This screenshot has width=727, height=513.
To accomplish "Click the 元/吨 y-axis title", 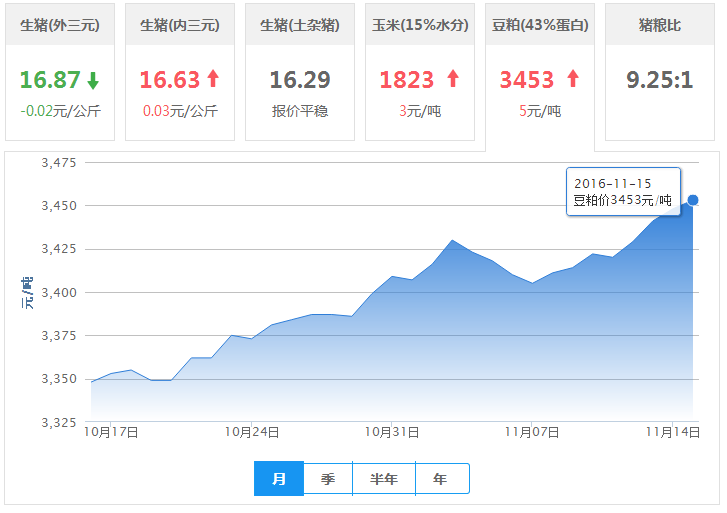I will pos(27,293).
